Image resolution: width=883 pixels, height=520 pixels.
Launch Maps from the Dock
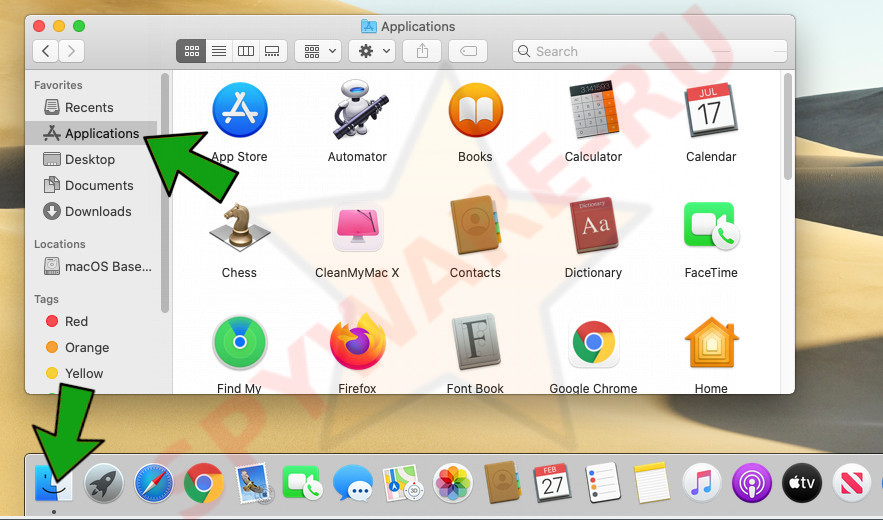coord(403,483)
